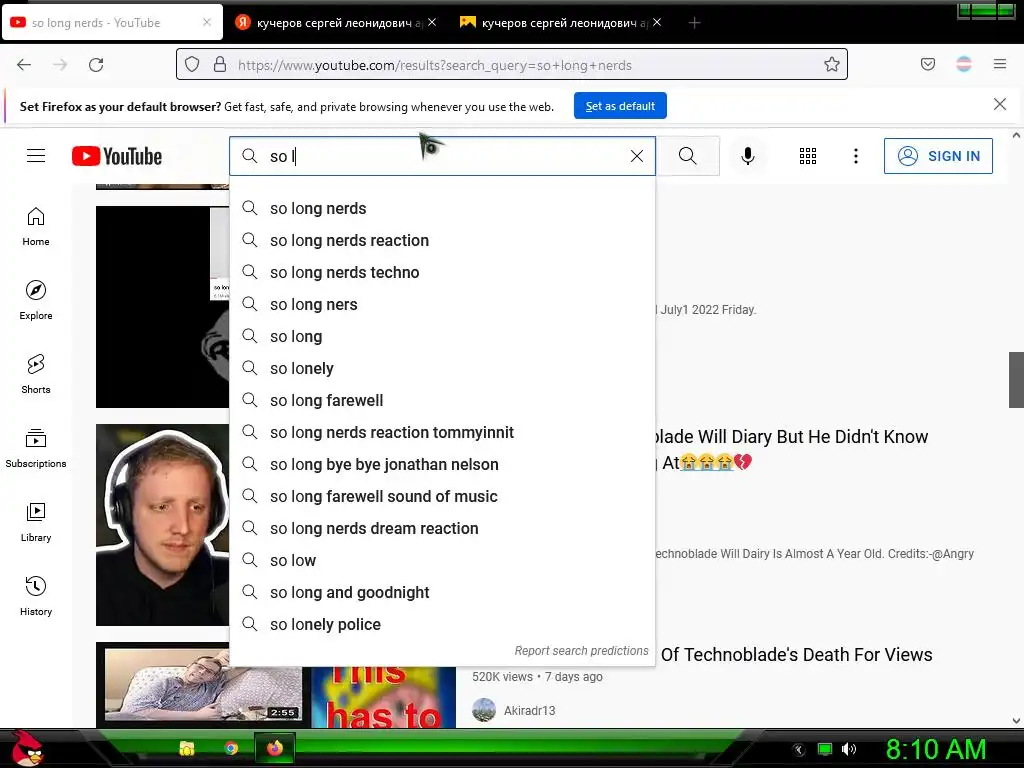Open the video thumbnail with headphones man
1024x768 pixels.
[163, 524]
